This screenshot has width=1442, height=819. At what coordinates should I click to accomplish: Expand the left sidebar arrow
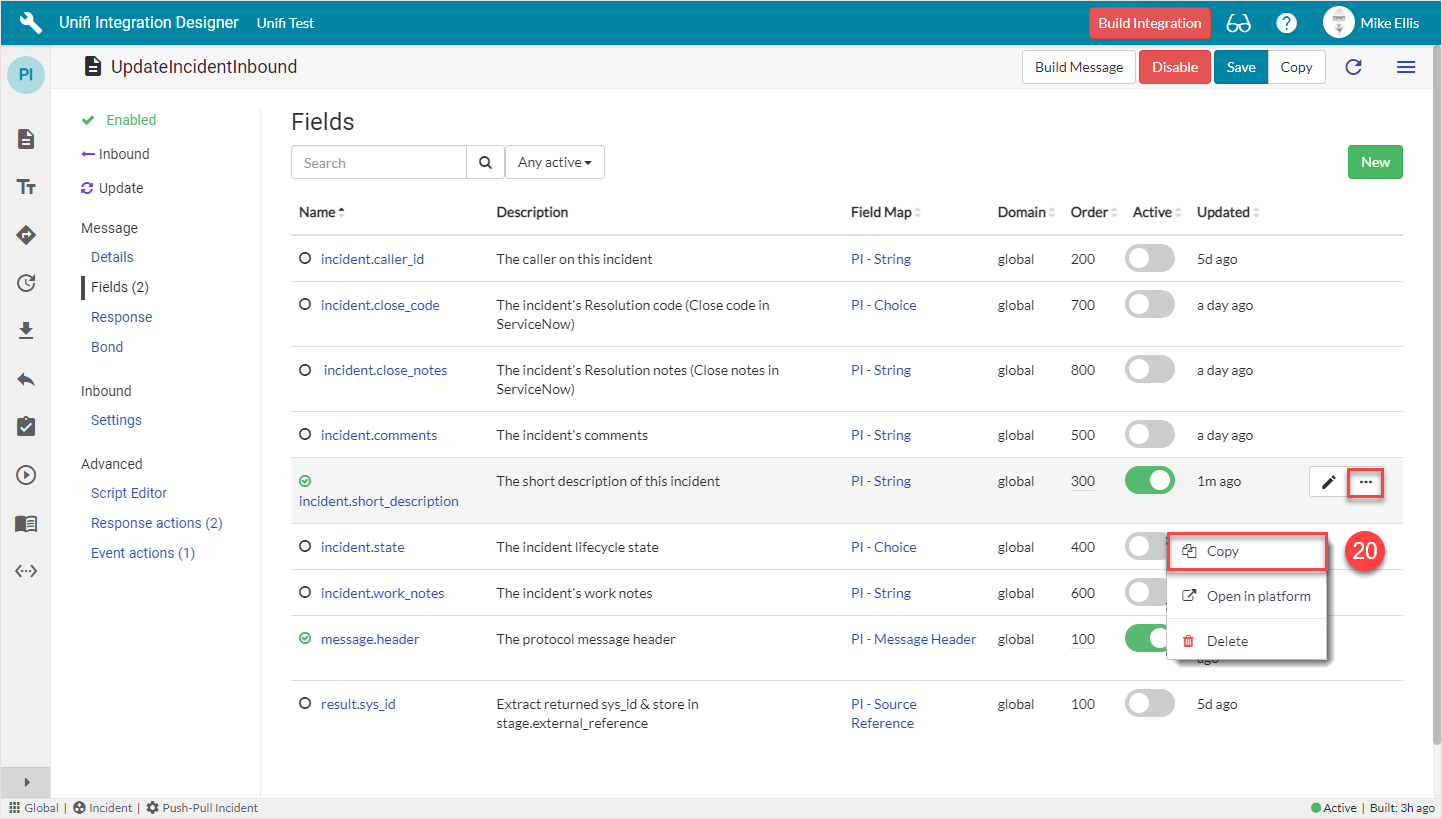click(26, 782)
